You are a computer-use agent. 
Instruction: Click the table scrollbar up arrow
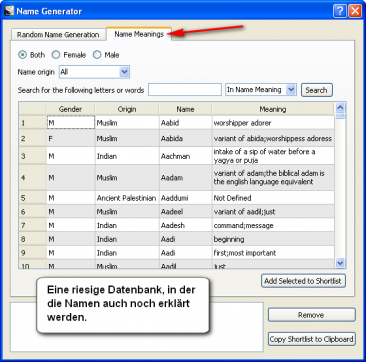point(340,108)
